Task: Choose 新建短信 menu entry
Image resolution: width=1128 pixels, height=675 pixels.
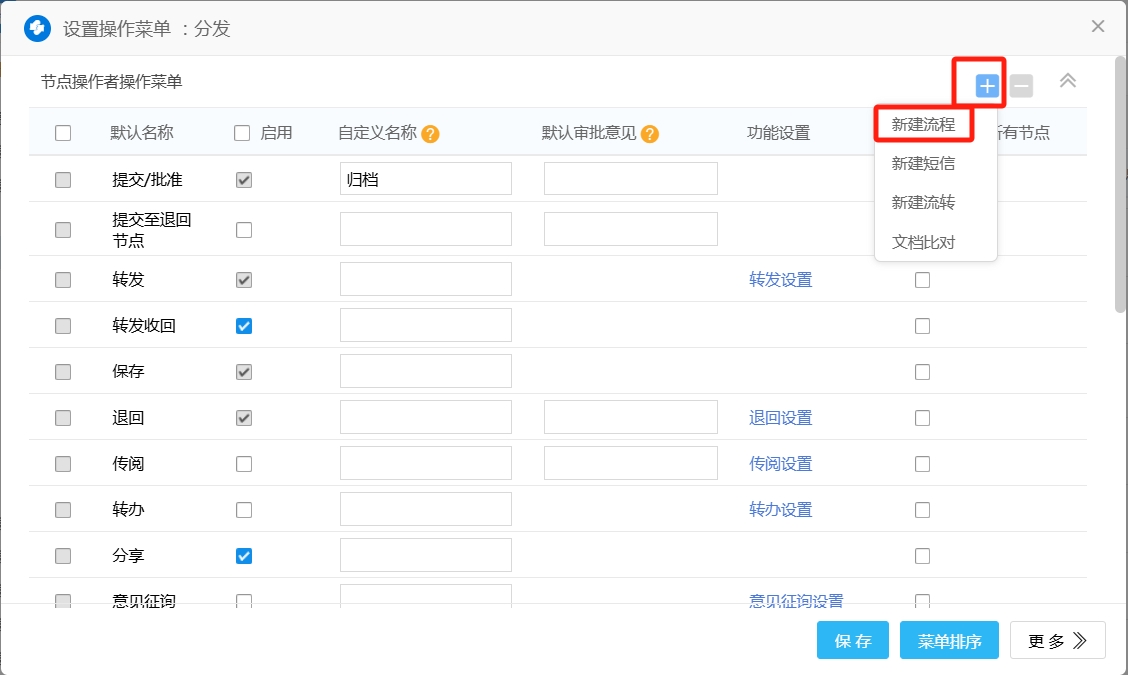Action: pos(923,164)
